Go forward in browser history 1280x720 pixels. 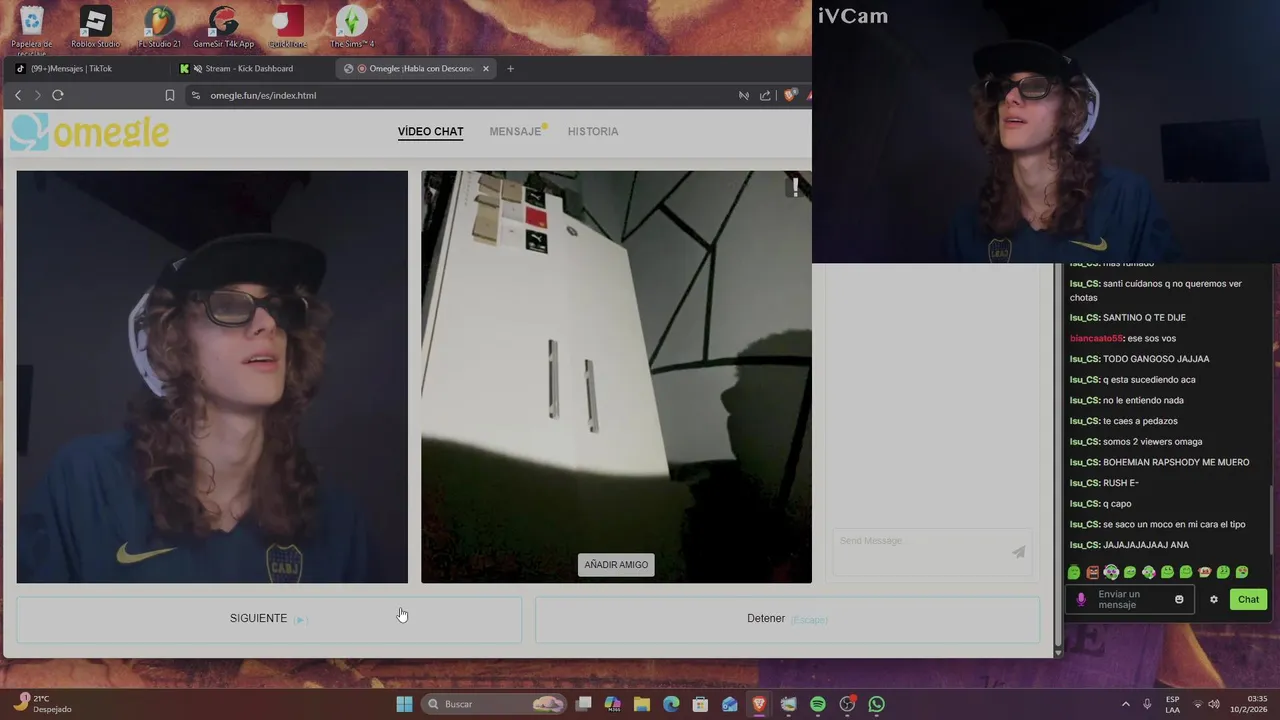[x=38, y=95]
